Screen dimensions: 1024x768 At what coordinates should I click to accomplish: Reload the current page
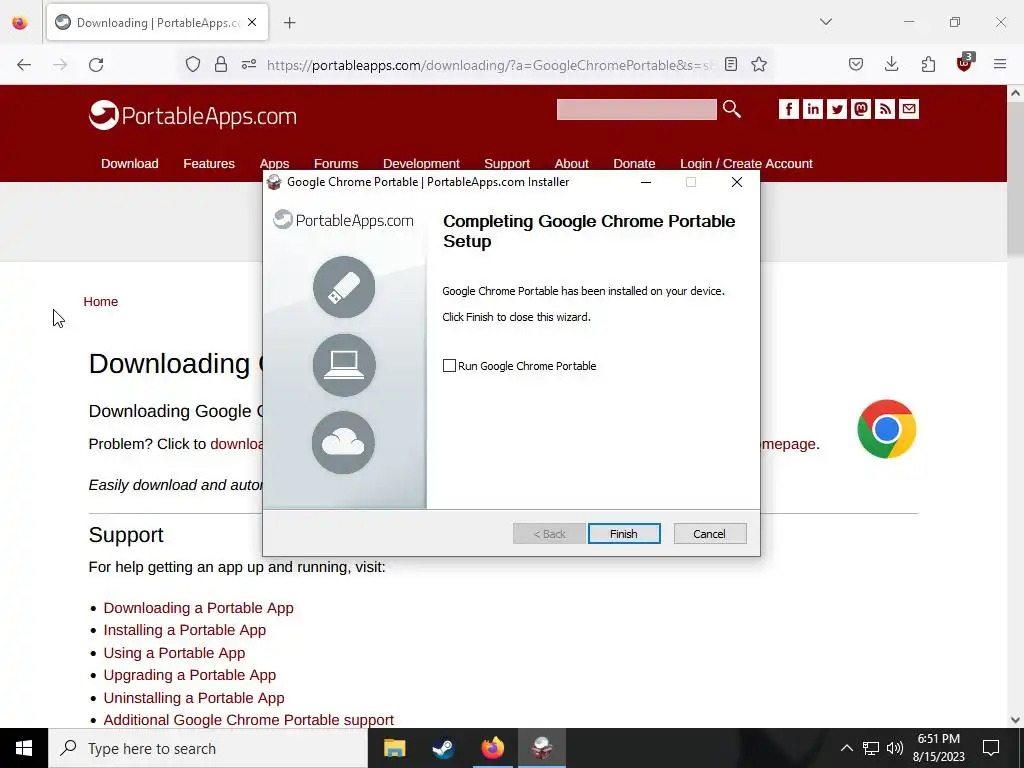96,65
